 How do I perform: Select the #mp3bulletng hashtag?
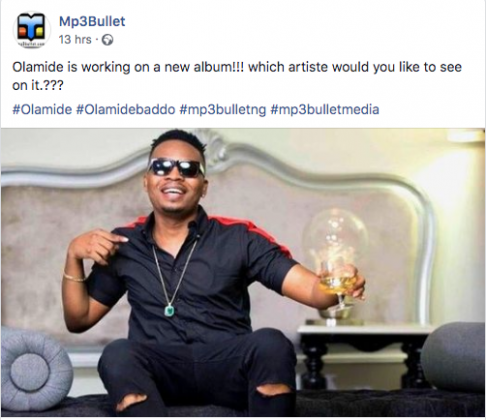pos(223,109)
